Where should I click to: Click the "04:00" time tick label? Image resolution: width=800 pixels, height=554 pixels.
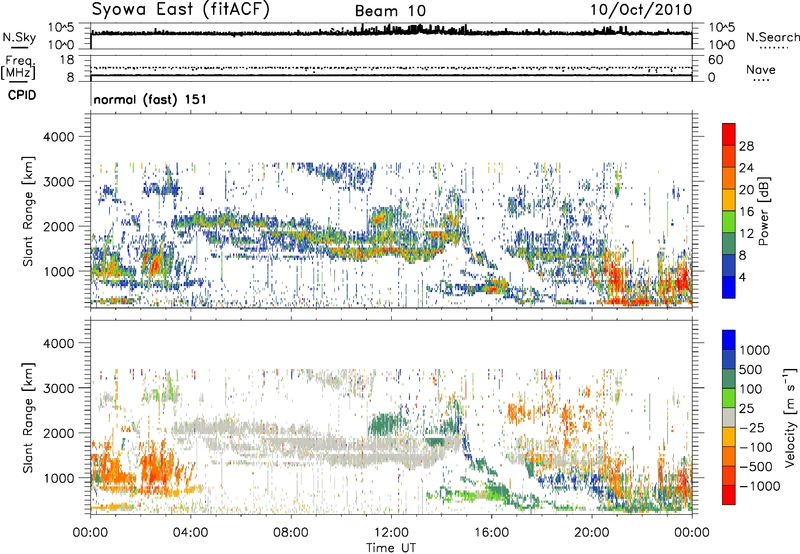190,533
